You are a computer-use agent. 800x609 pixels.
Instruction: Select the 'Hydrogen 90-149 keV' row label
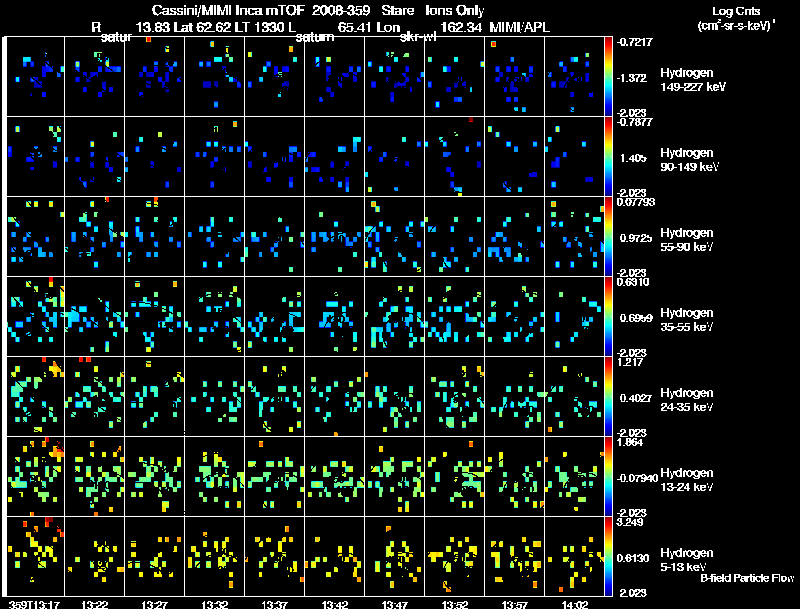(x=689, y=160)
